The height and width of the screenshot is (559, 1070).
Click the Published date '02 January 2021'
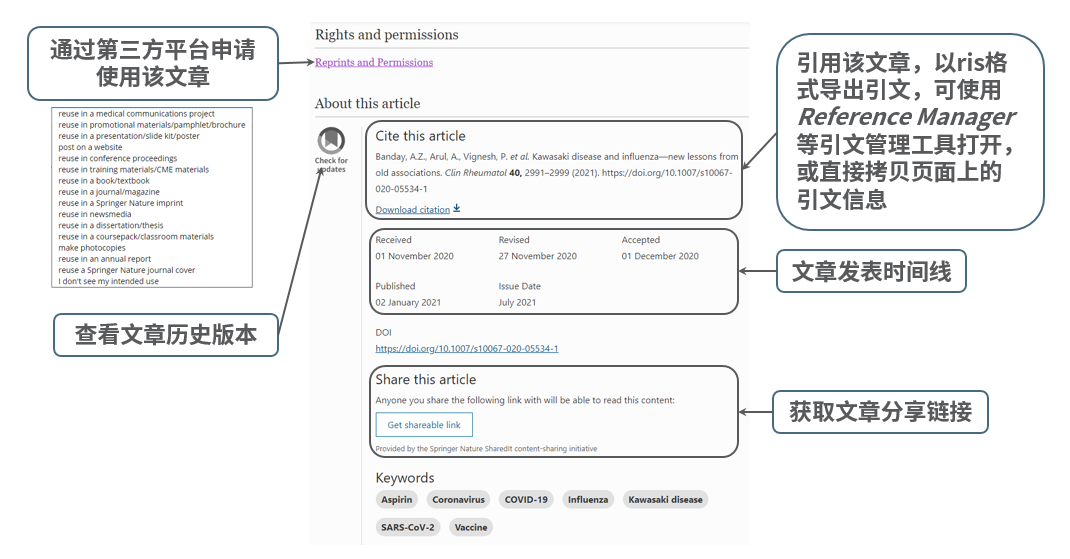408,302
